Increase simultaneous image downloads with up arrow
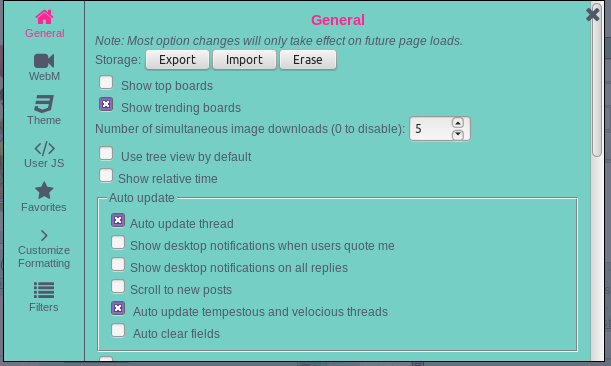 [x=458, y=123]
